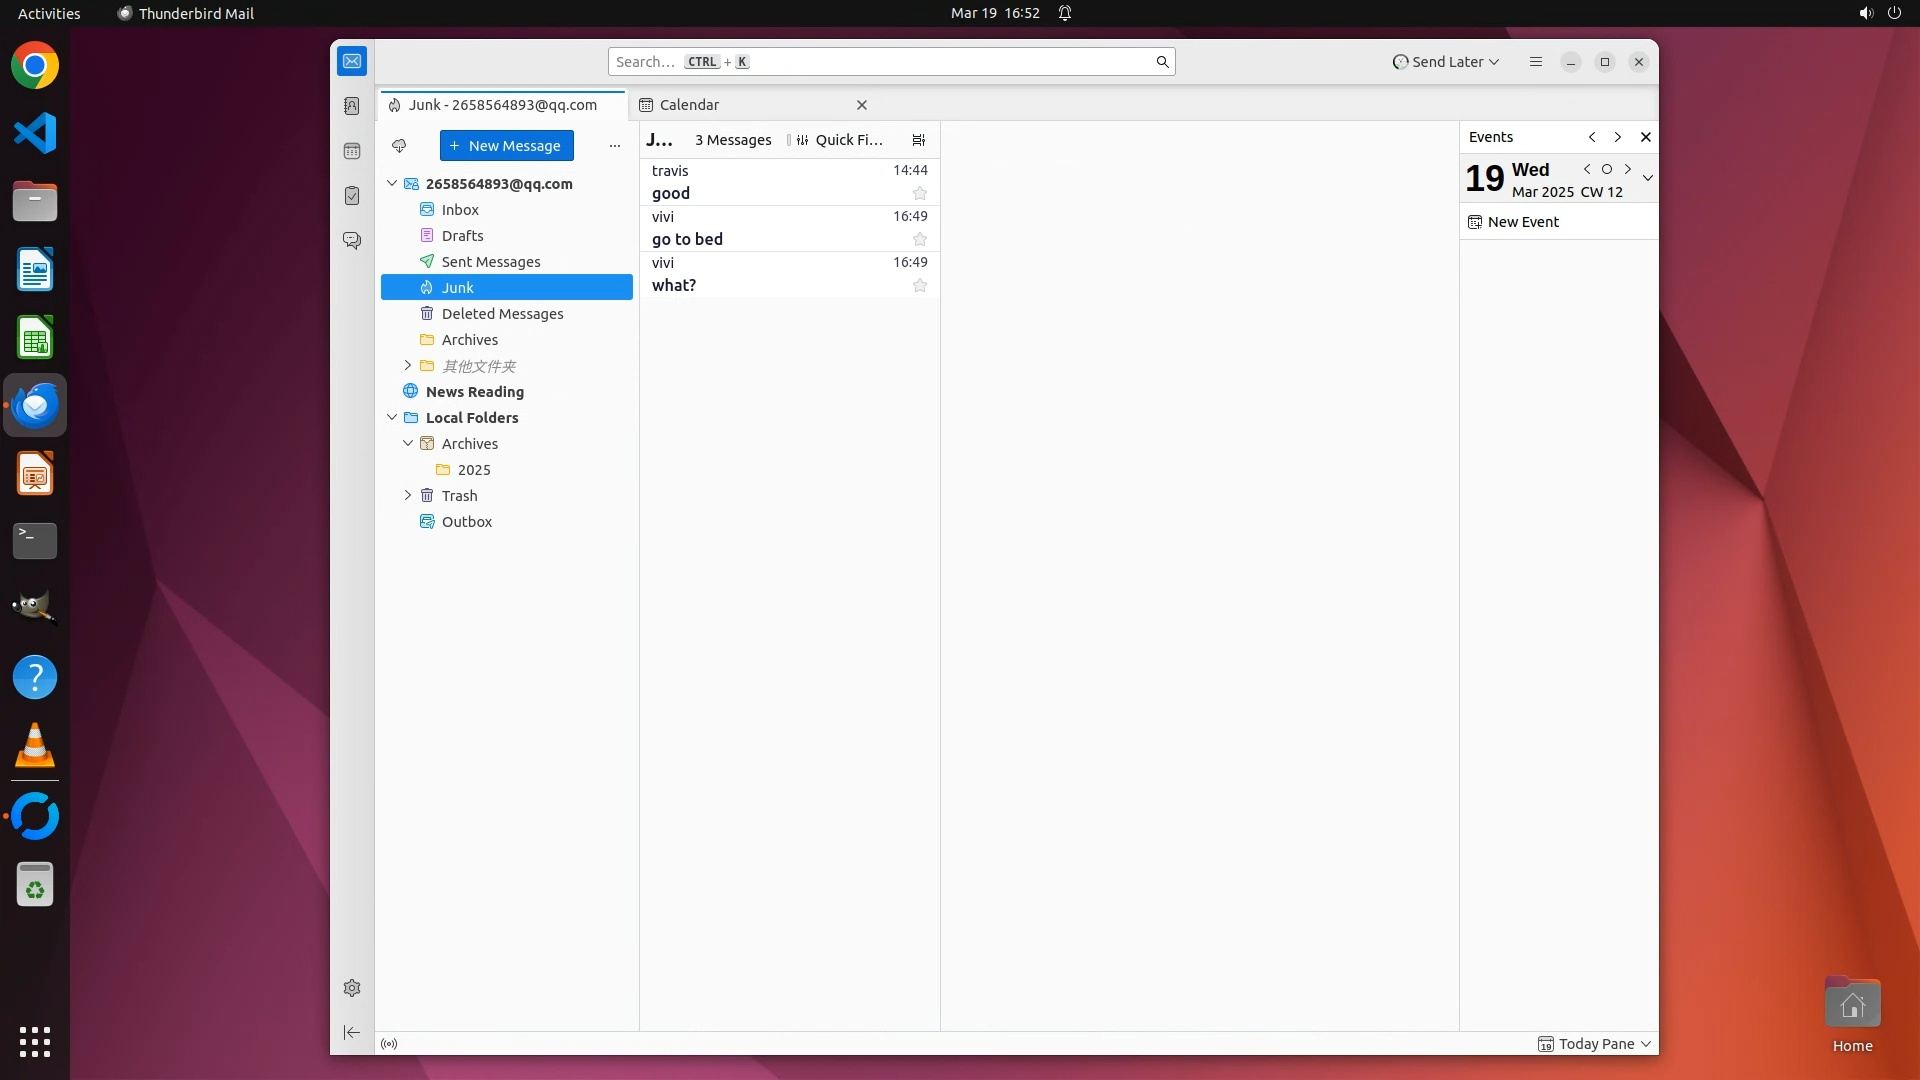This screenshot has width=1920, height=1080.
Task: Open the Calendar space in sidebar
Action: point(352,151)
